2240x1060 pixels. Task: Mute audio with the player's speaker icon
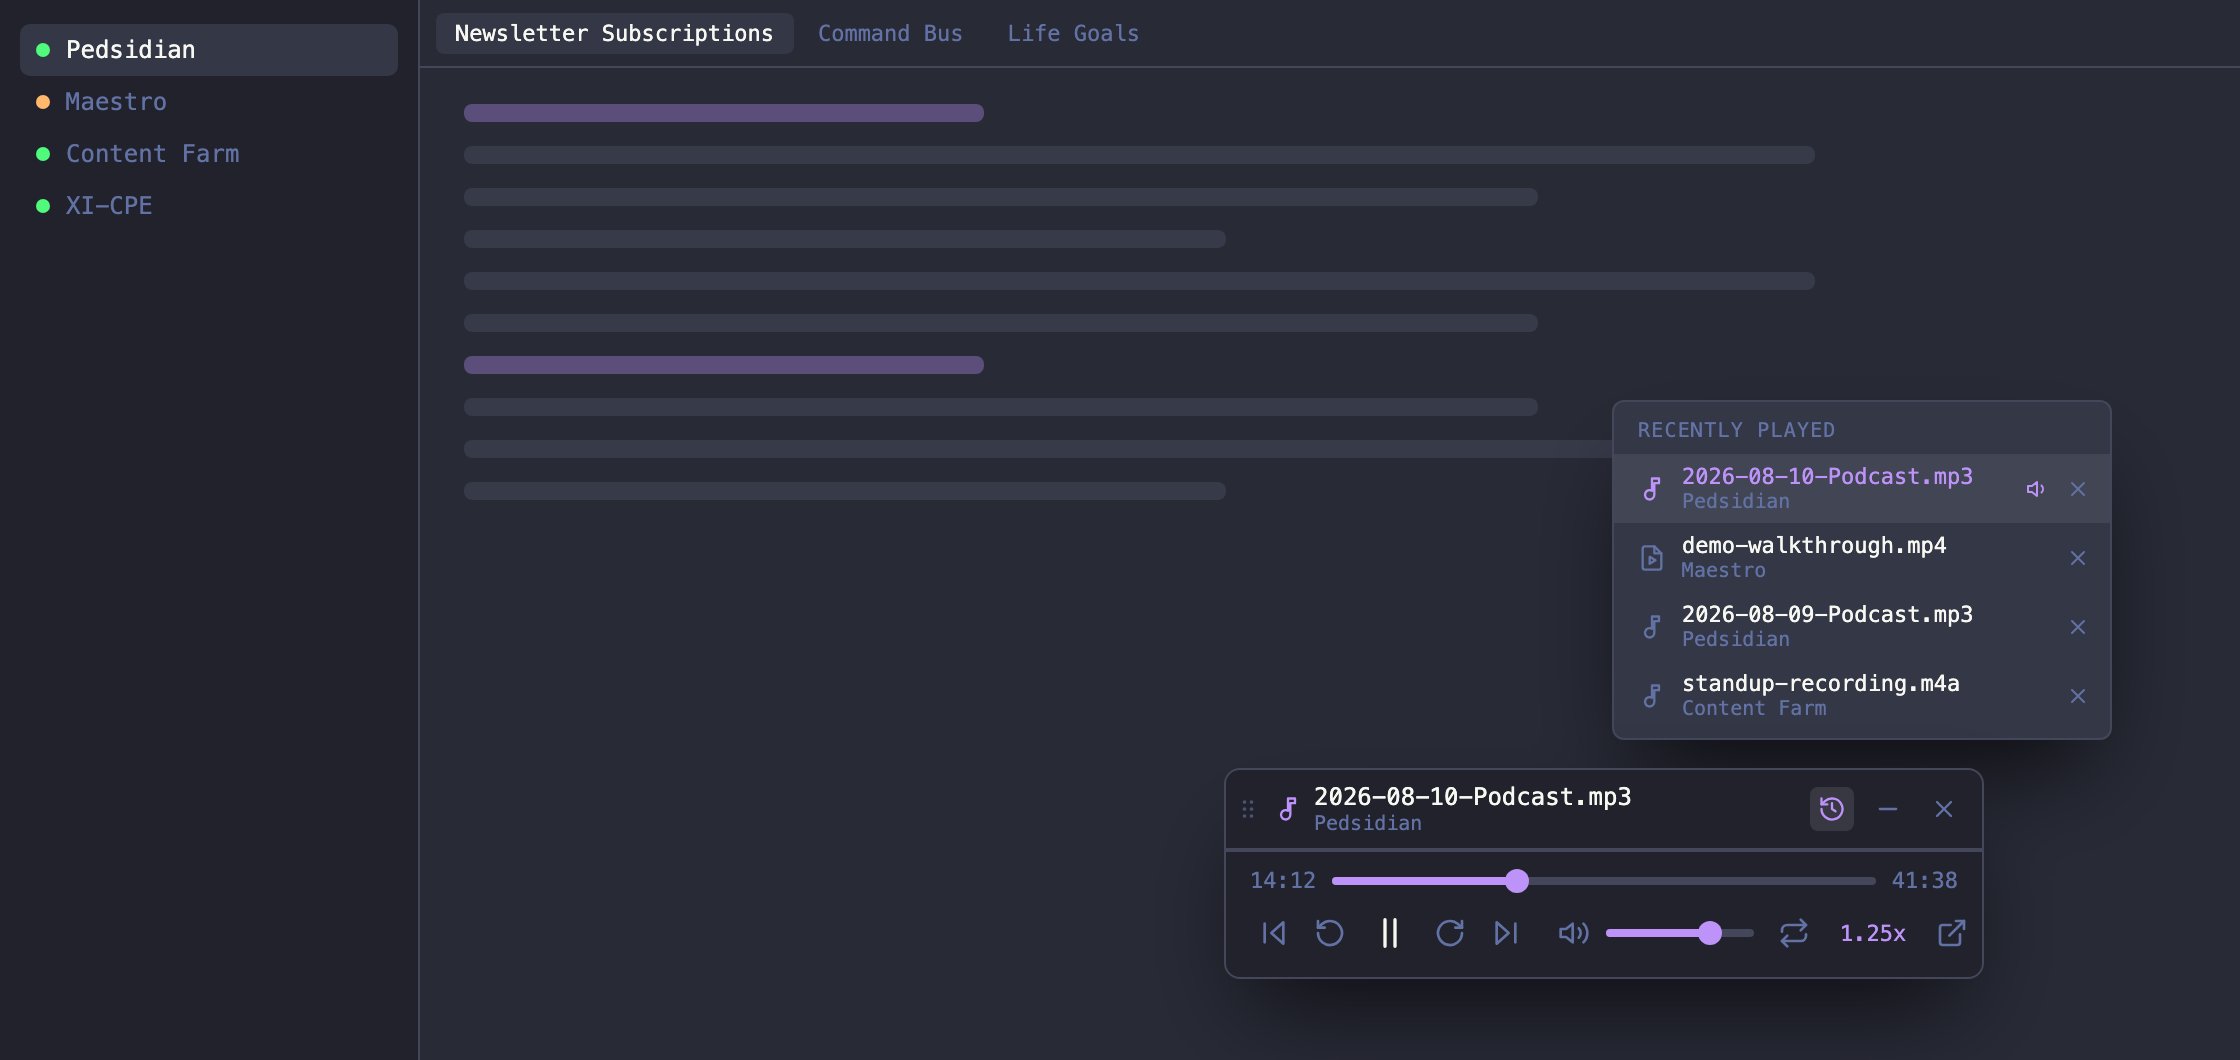pos(1573,933)
